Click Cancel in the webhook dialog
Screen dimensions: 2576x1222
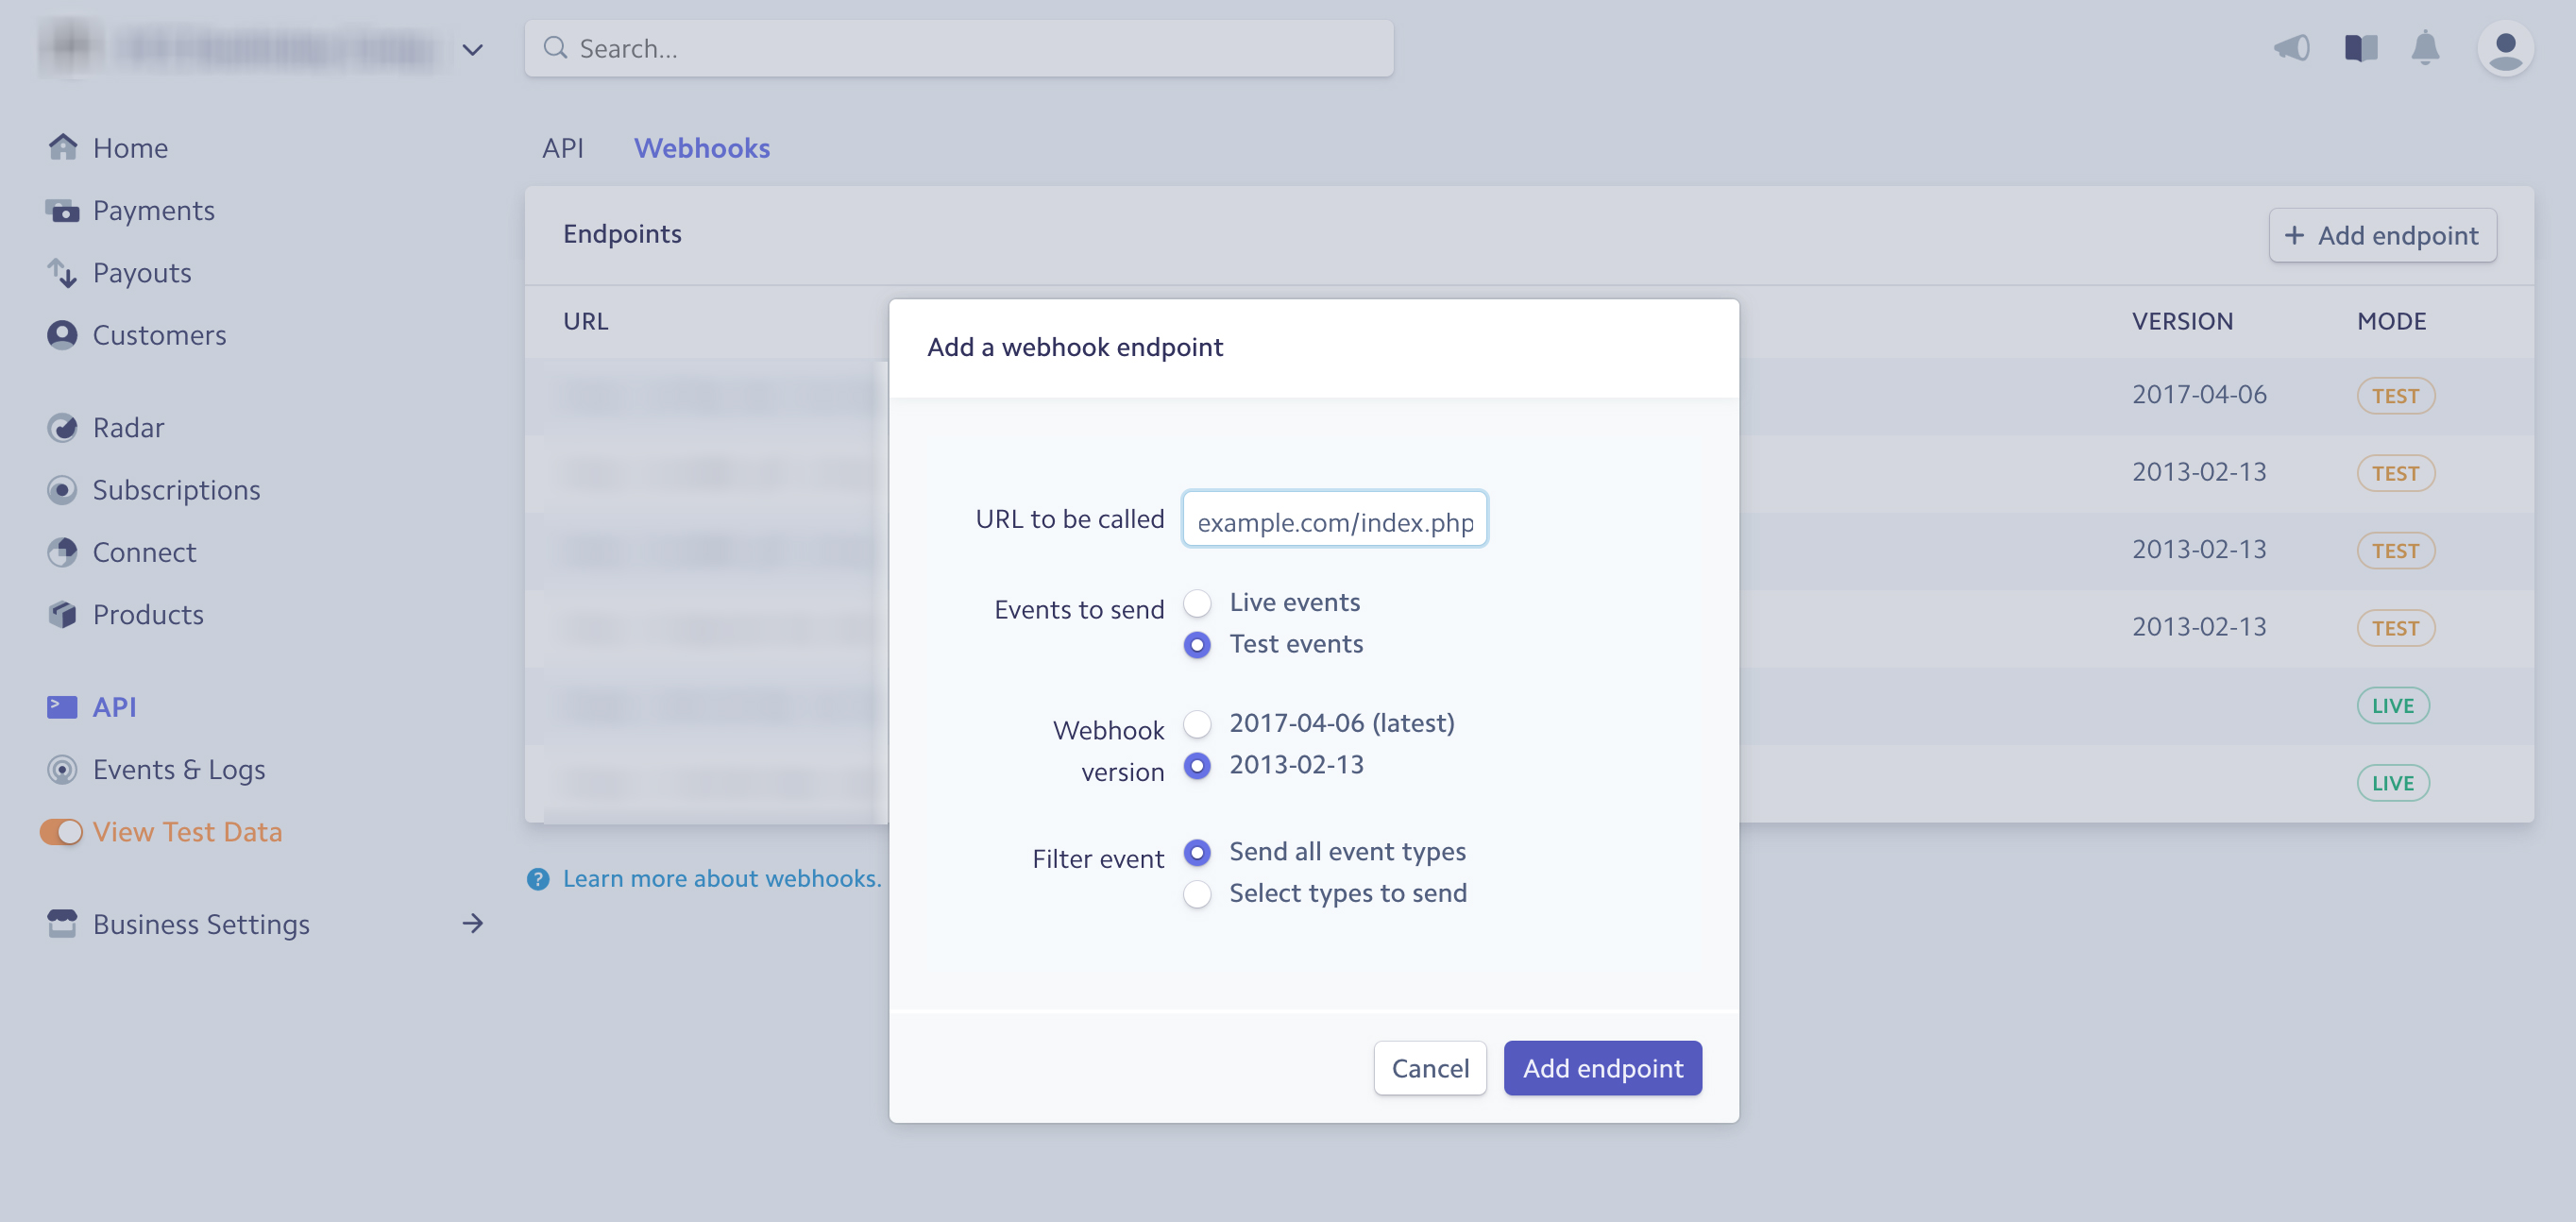pos(1430,1068)
